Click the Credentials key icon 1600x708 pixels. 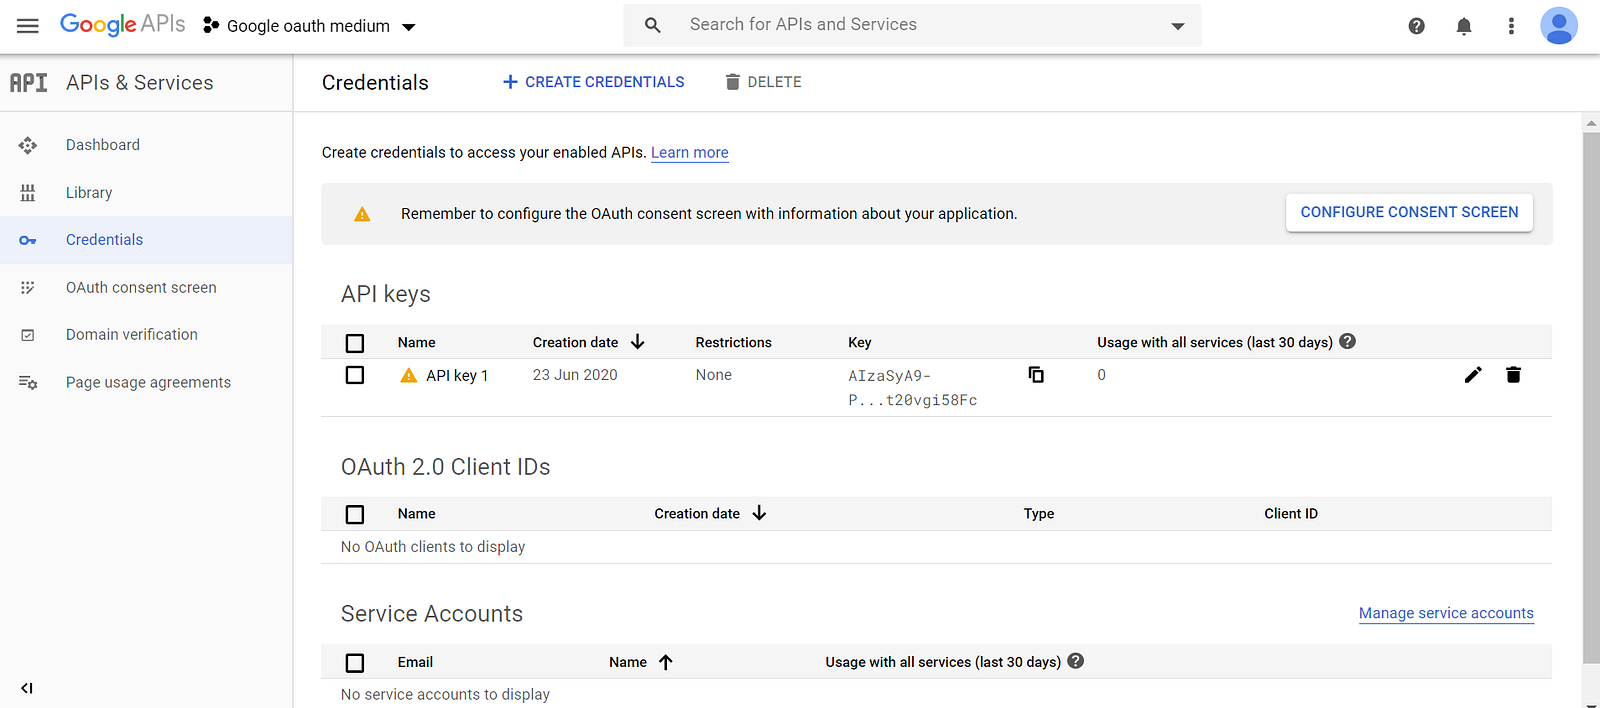pos(28,240)
